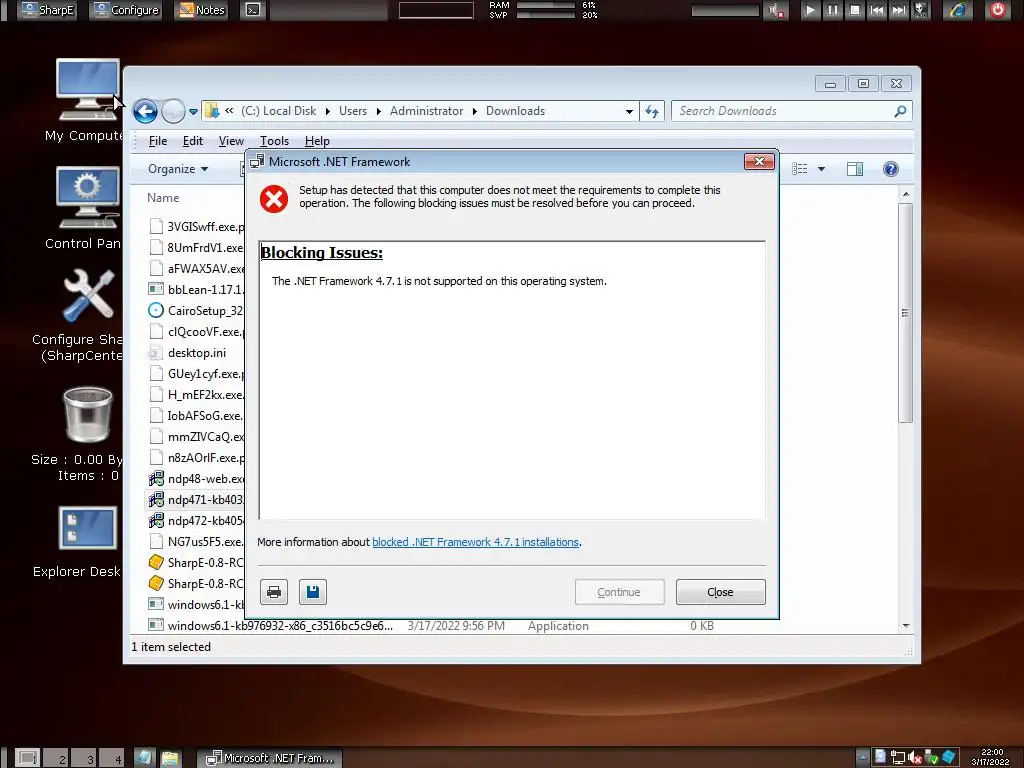
Task: Click Explorer vertical scrollbar thumb
Action: 905,313
